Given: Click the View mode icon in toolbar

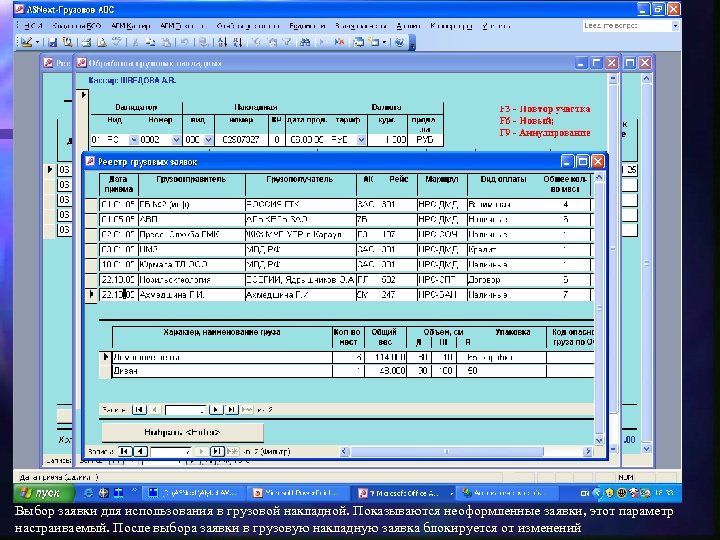Looking at the screenshot, I should (26, 42).
